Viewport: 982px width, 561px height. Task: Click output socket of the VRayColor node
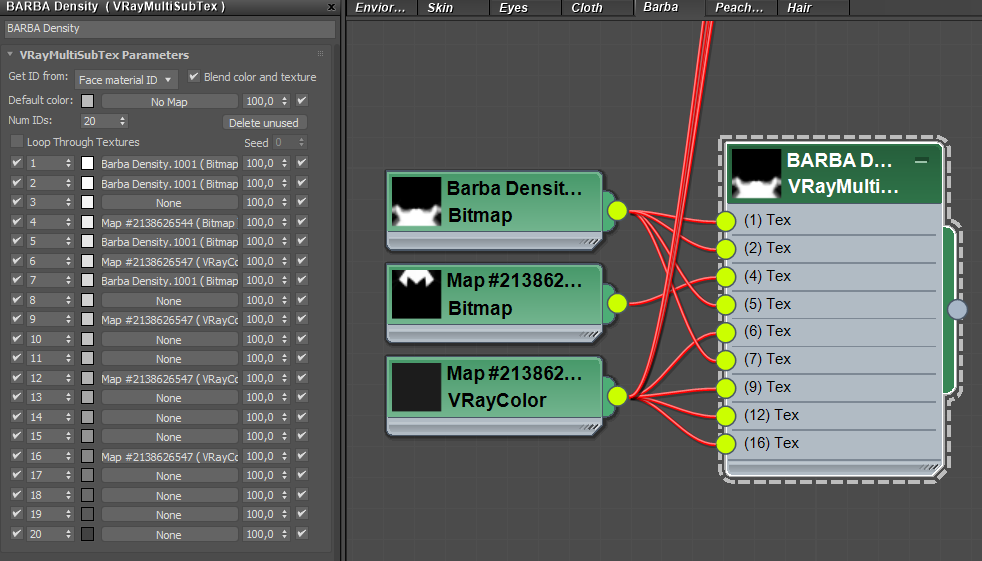[617, 397]
